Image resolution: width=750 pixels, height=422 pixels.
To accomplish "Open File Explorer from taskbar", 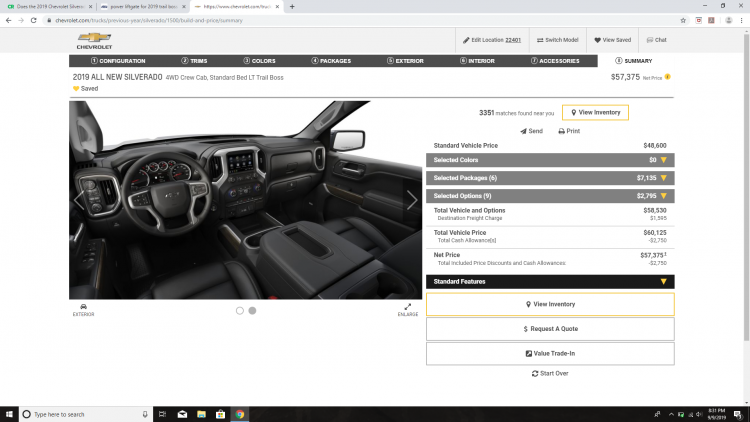I will click(201, 414).
